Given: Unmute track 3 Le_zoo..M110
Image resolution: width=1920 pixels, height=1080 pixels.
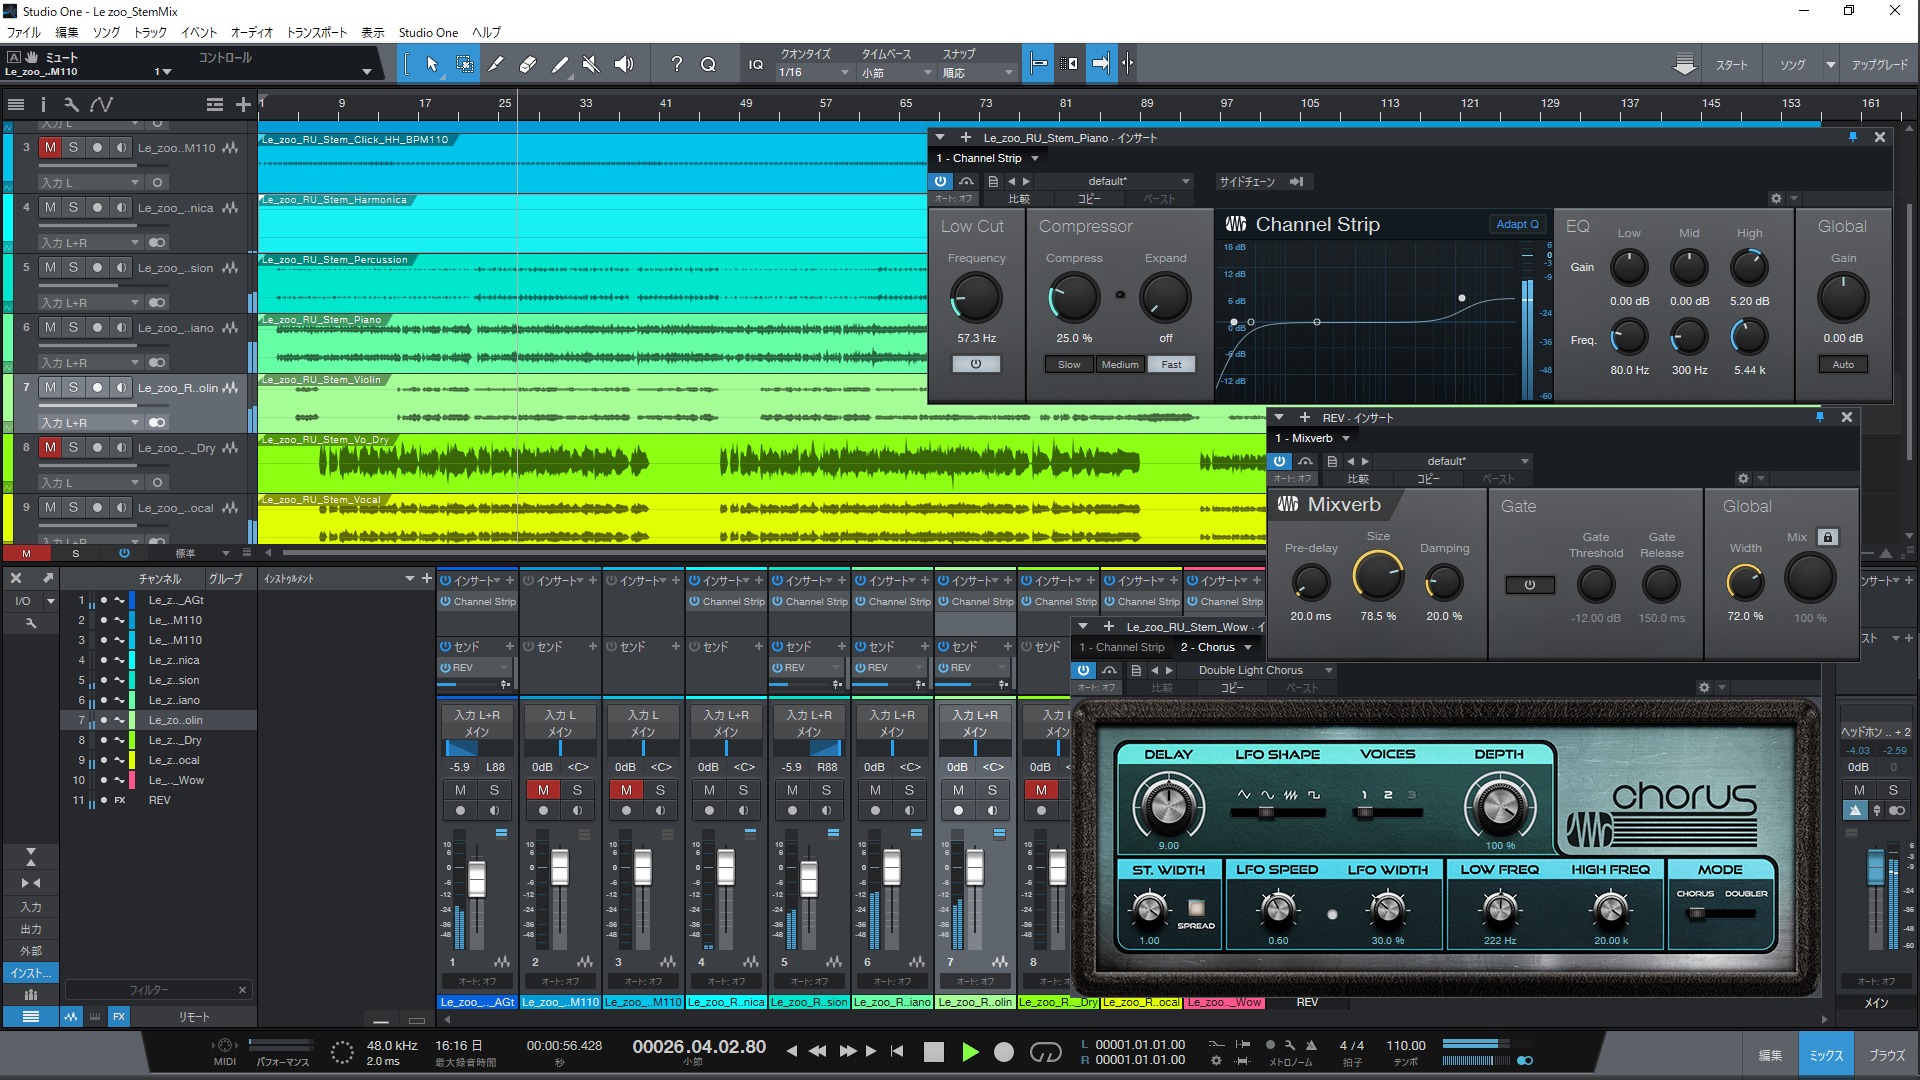Looking at the screenshot, I should pos(50,147).
